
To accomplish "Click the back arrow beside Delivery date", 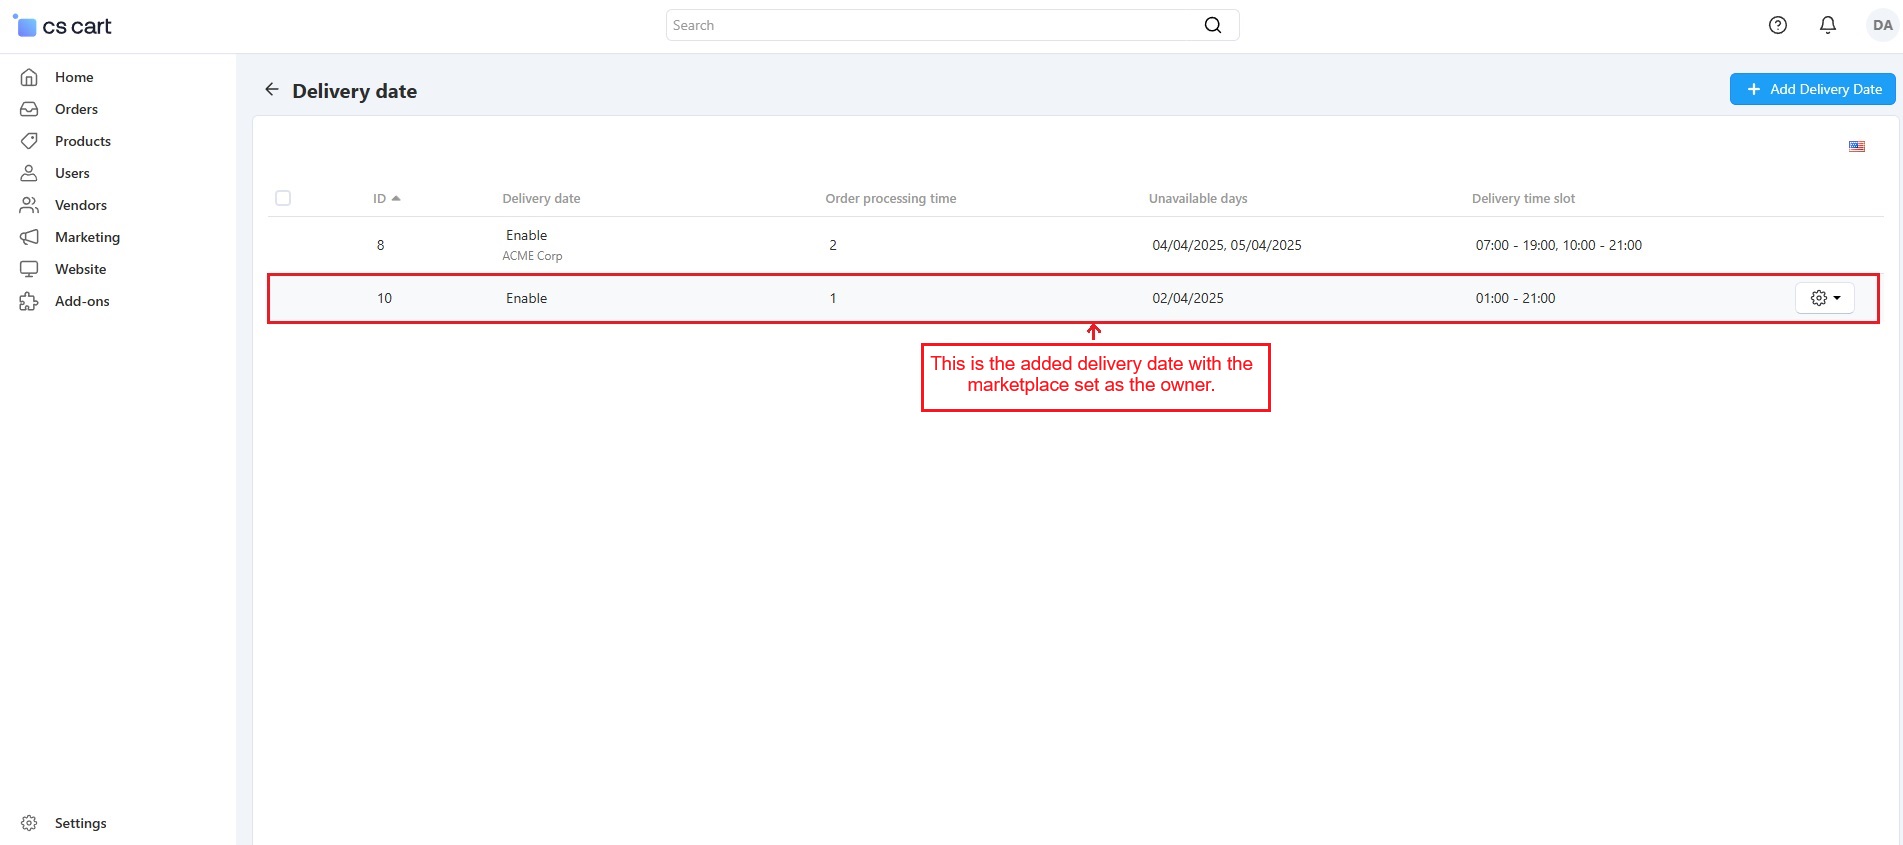I will click(x=271, y=90).
